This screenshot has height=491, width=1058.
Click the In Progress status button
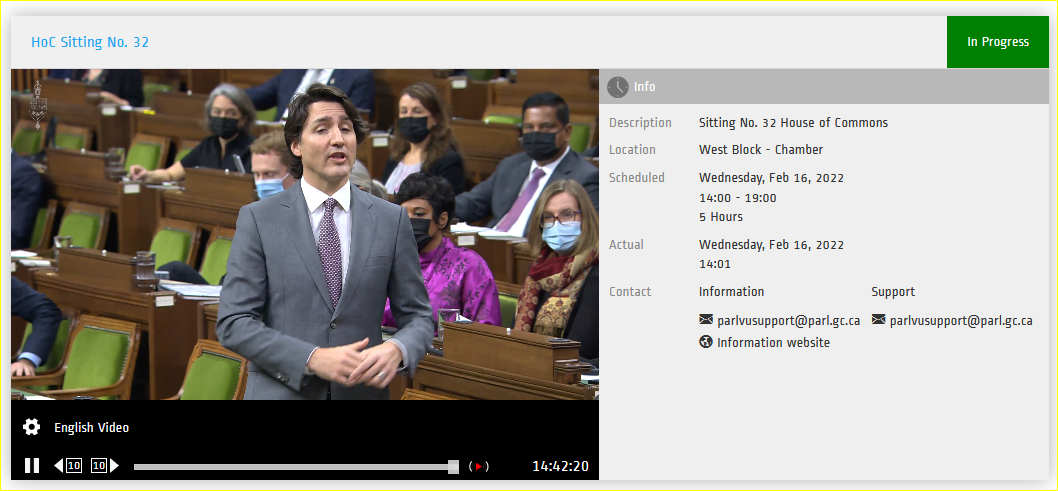997,42
